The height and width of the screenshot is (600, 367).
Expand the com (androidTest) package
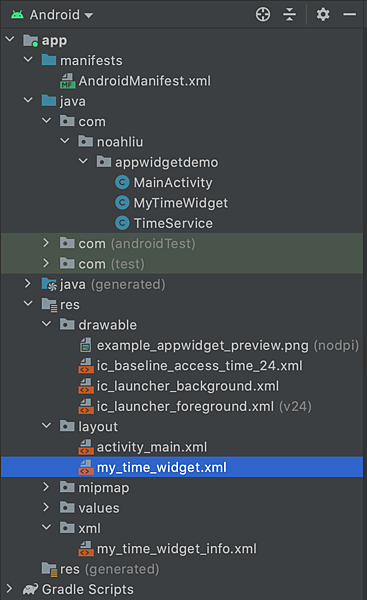[x=46, y=243]
